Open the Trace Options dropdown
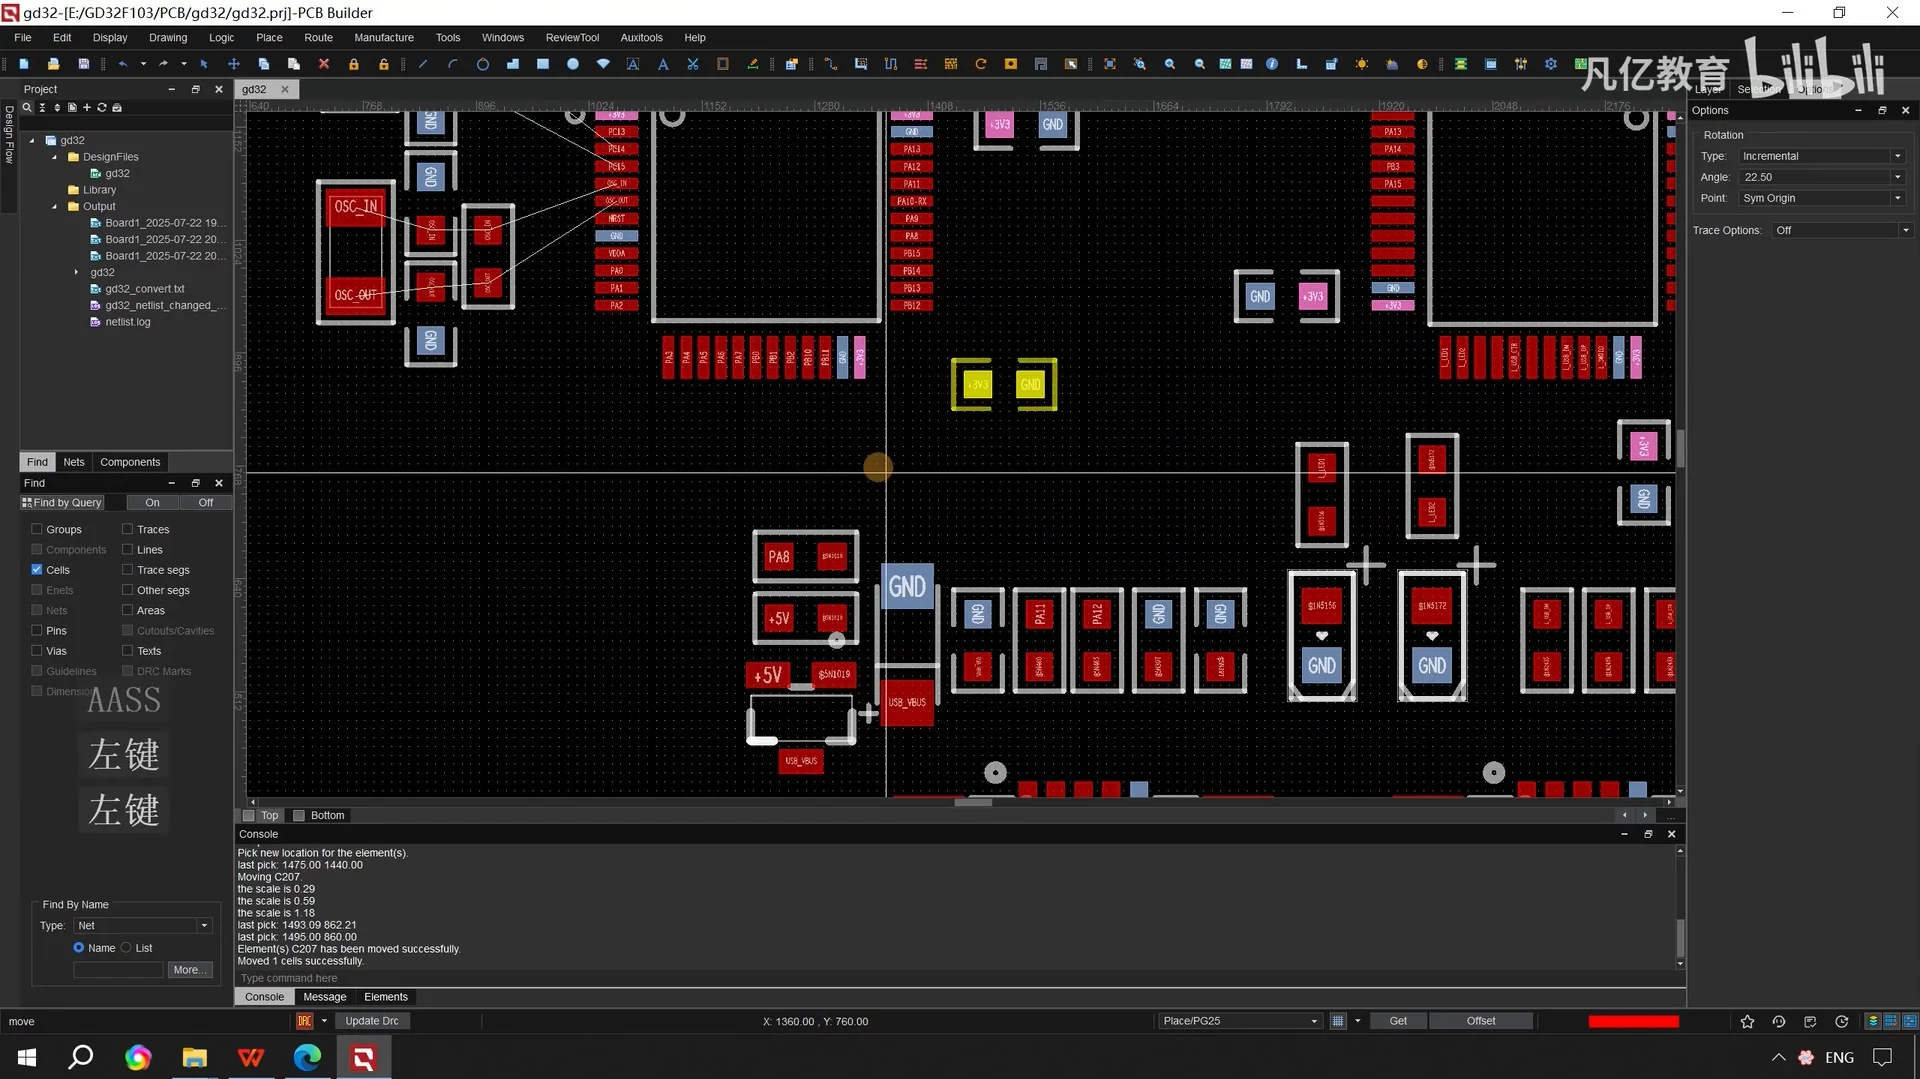This screenshot has width=1920, height=1079. tap(1905, 230)
